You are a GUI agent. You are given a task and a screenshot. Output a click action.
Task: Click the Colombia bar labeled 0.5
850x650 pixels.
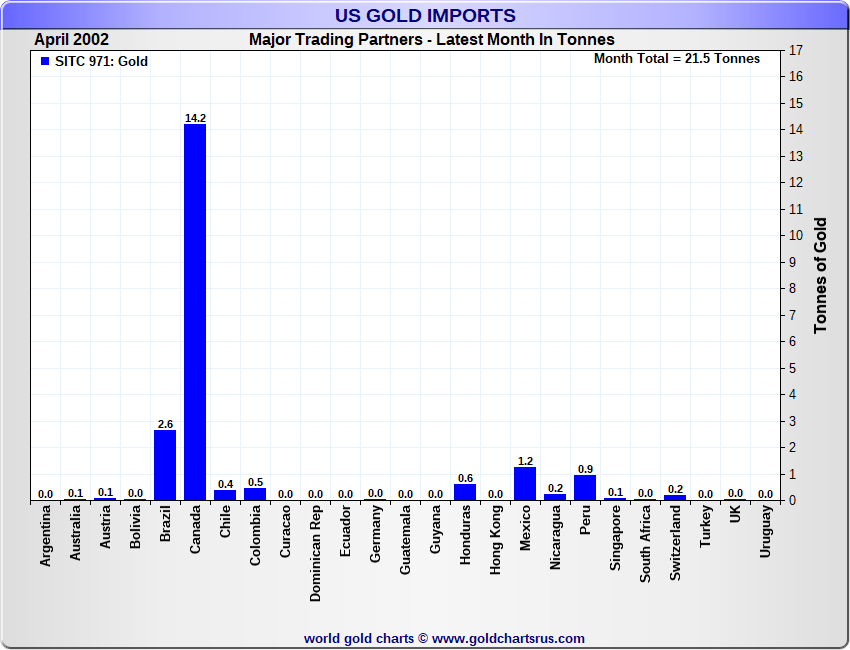tap(255, 494)
